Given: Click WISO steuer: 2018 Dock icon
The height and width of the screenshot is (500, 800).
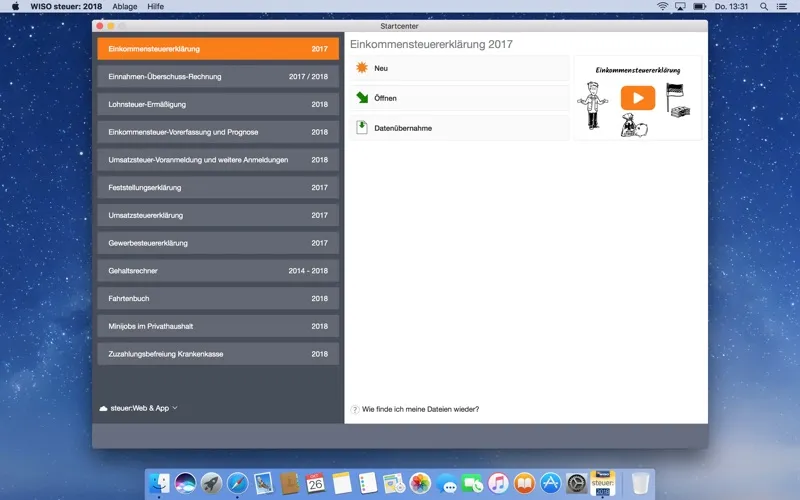Looking at the screenshot, I should (603, 483).
